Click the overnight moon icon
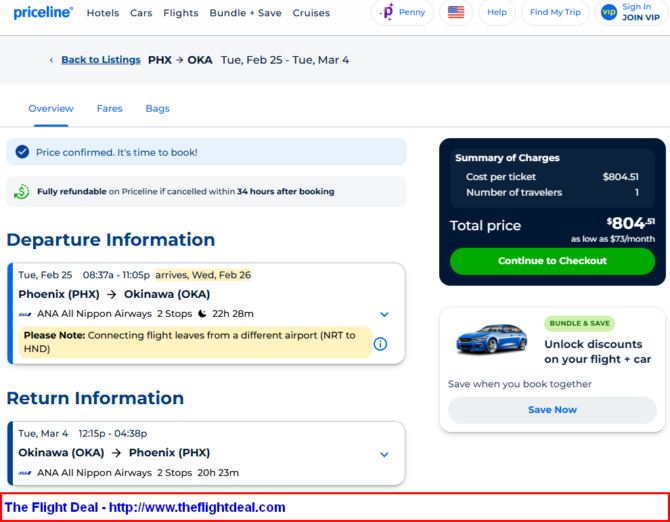The image size is (670, 522). [x=202, y=314]
